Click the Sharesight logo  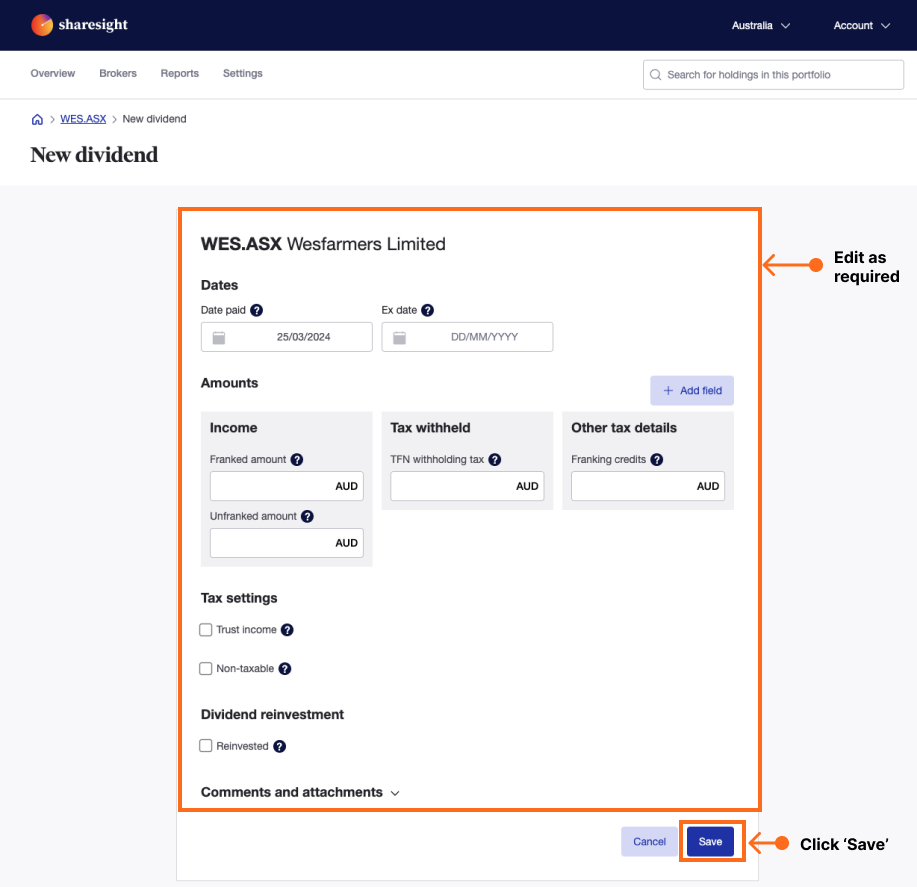[79, 25]
